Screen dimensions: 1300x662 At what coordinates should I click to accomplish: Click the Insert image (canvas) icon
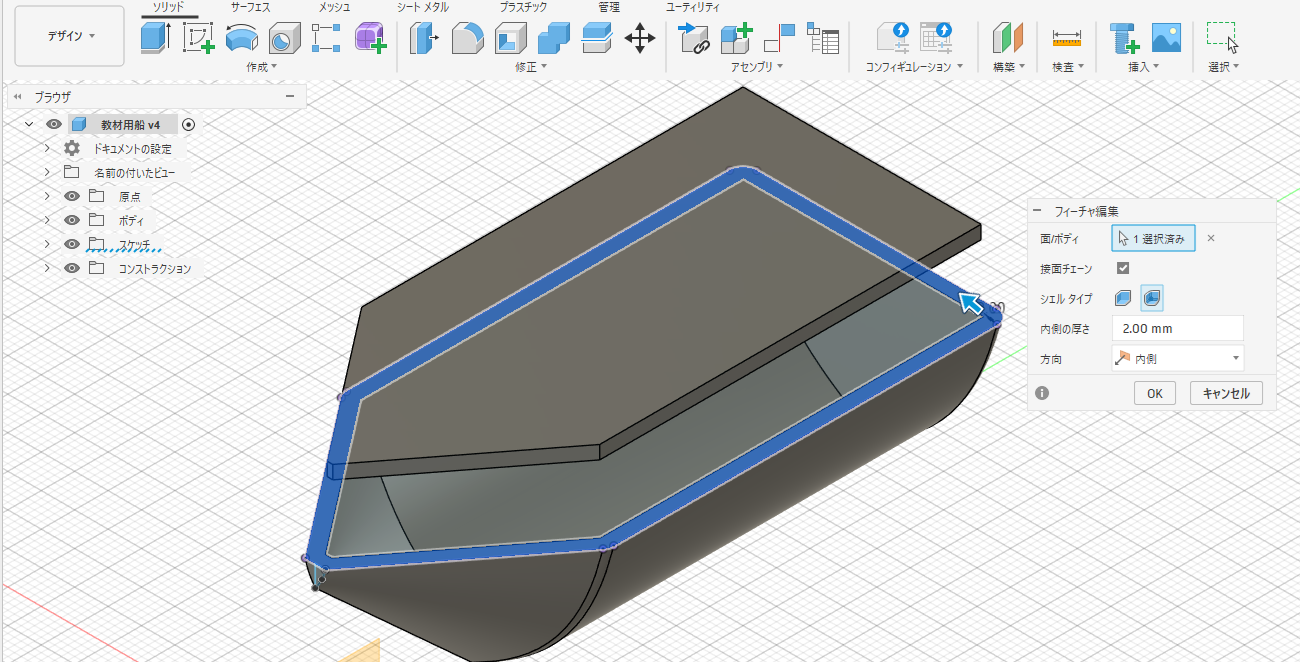click(x=1166, y=38)
